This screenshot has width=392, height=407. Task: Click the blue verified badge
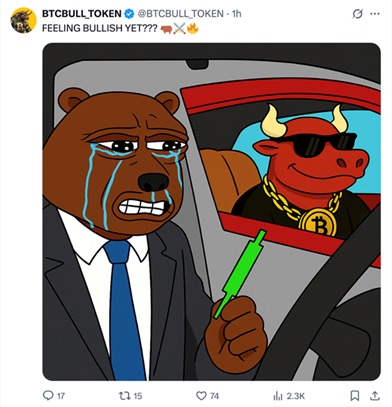(x=129, y=14)
